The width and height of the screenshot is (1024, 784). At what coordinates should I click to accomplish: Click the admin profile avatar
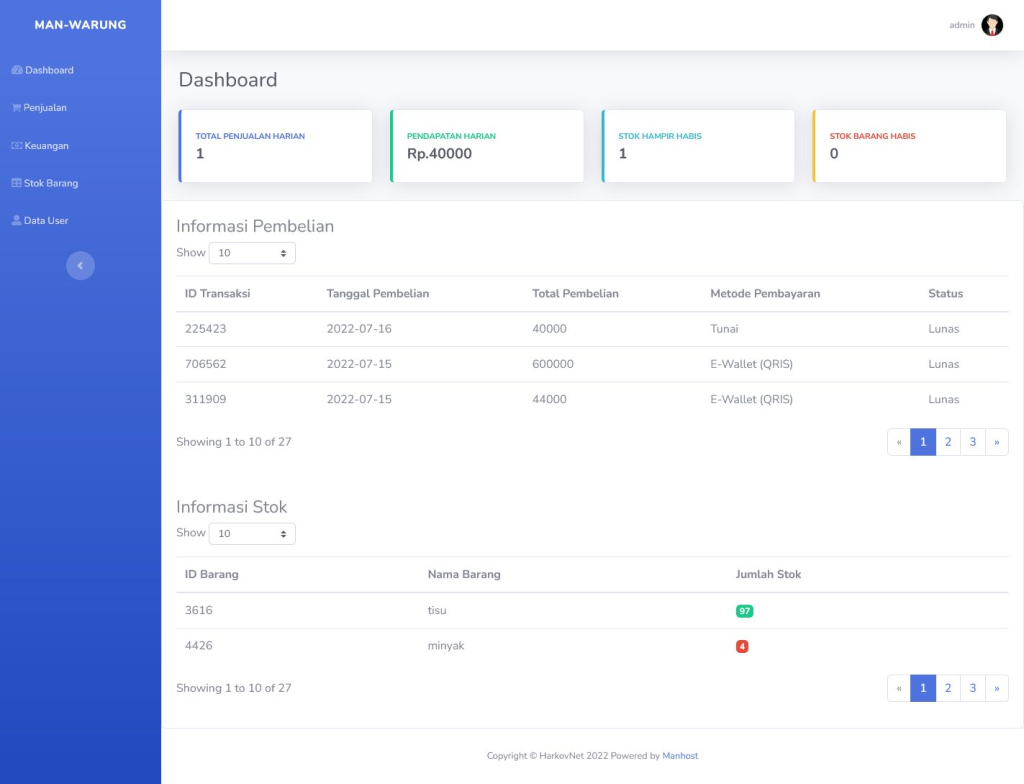(991, 24)
